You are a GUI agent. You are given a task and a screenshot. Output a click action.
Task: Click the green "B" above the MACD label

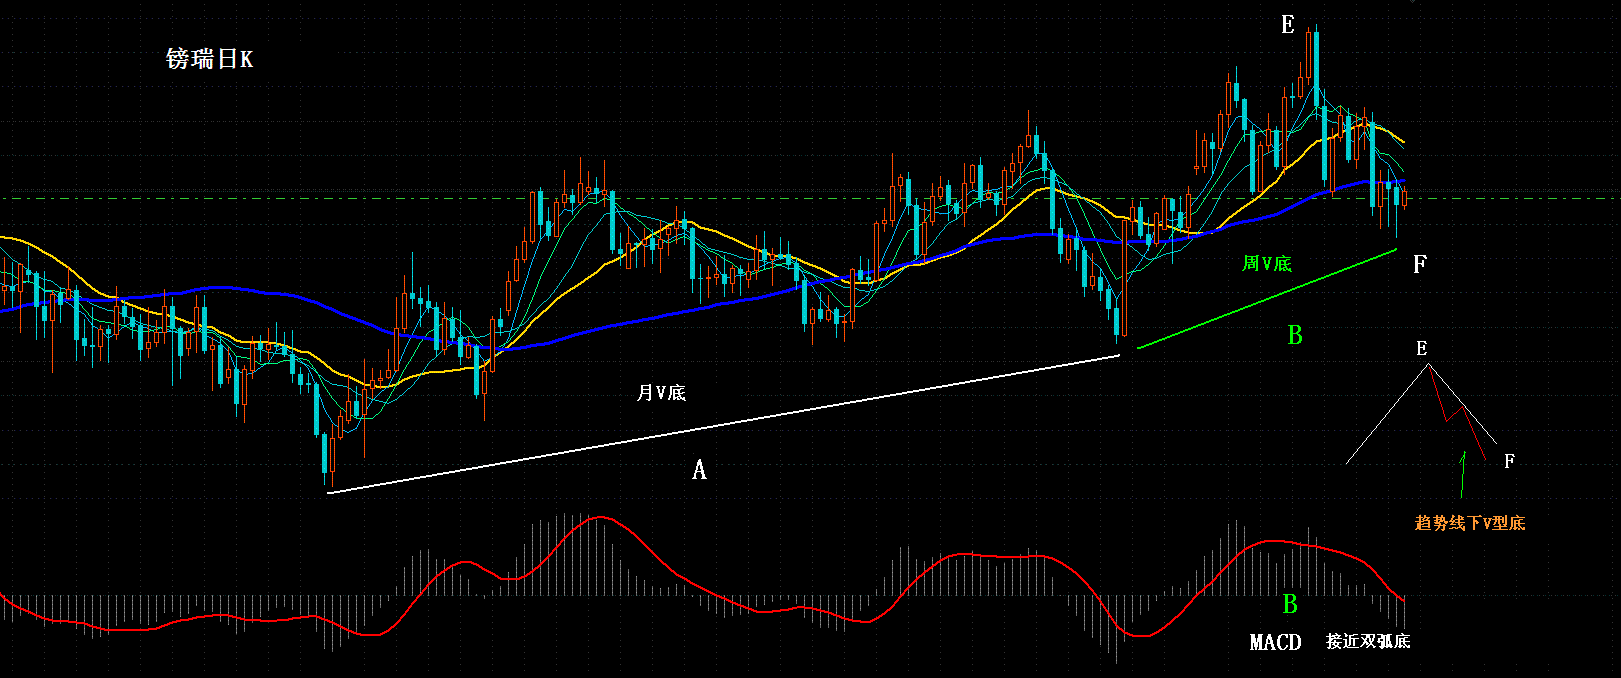coord(1290,604)
